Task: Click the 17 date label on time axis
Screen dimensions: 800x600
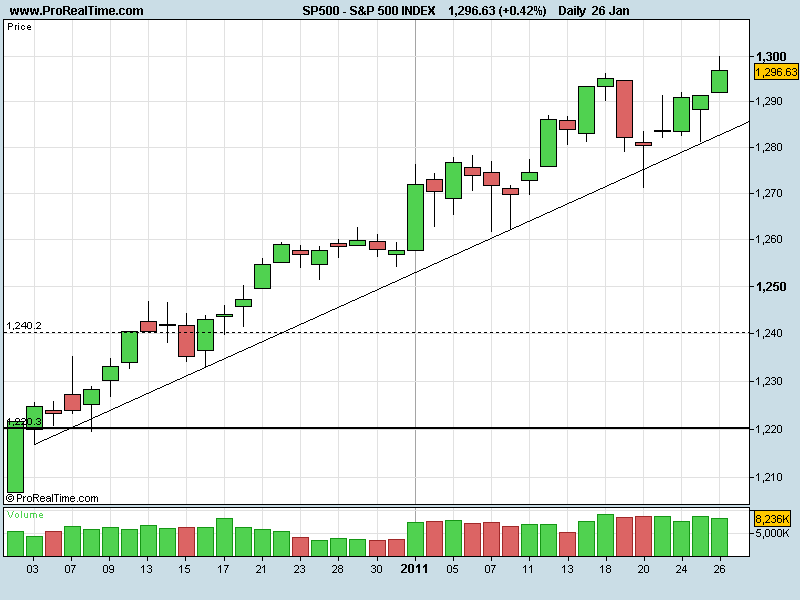Action: click(223, 569)
